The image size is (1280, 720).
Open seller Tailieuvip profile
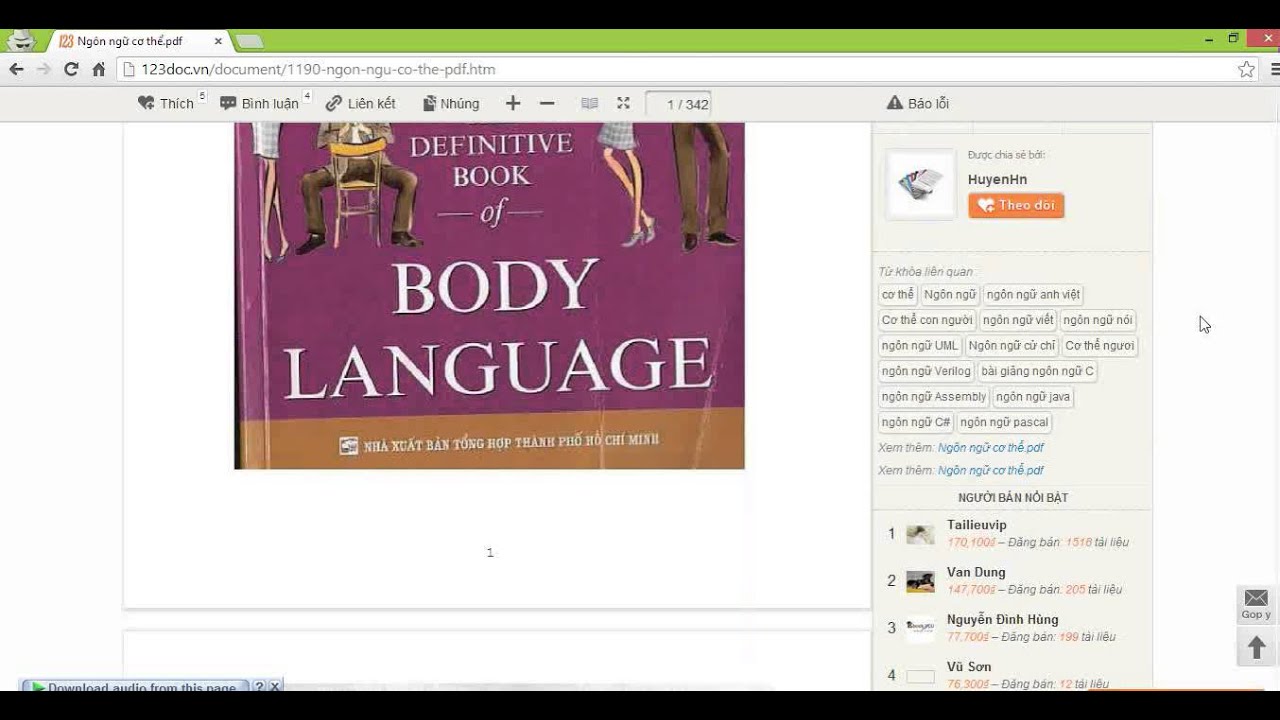(x=977, y=525)
